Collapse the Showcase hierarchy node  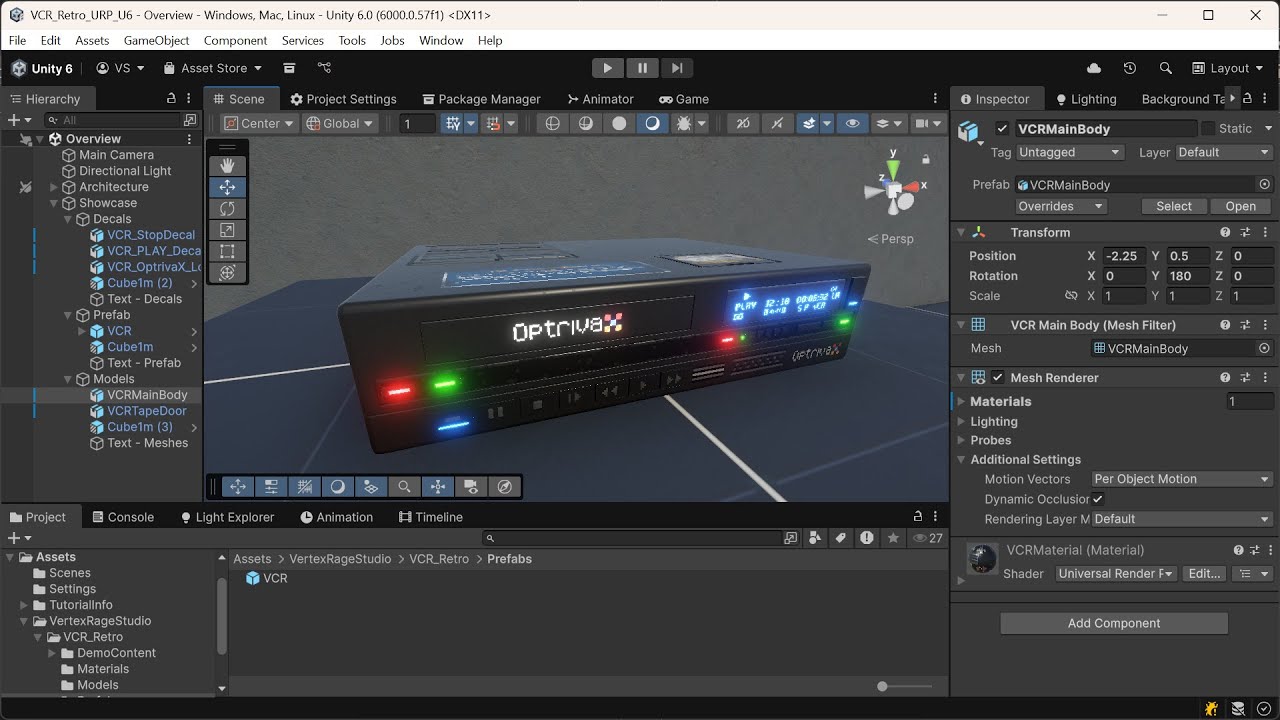point(54,203)
